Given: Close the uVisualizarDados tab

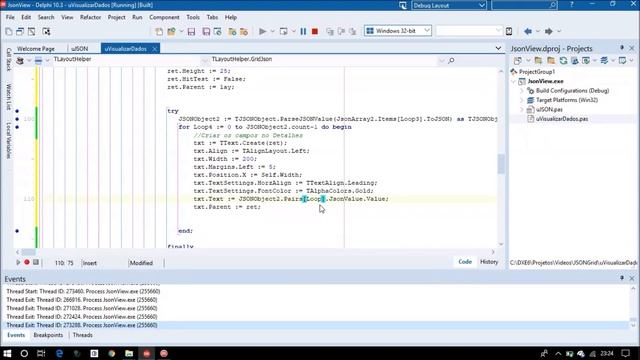Looking at the screenshot, I should point(155,49).
